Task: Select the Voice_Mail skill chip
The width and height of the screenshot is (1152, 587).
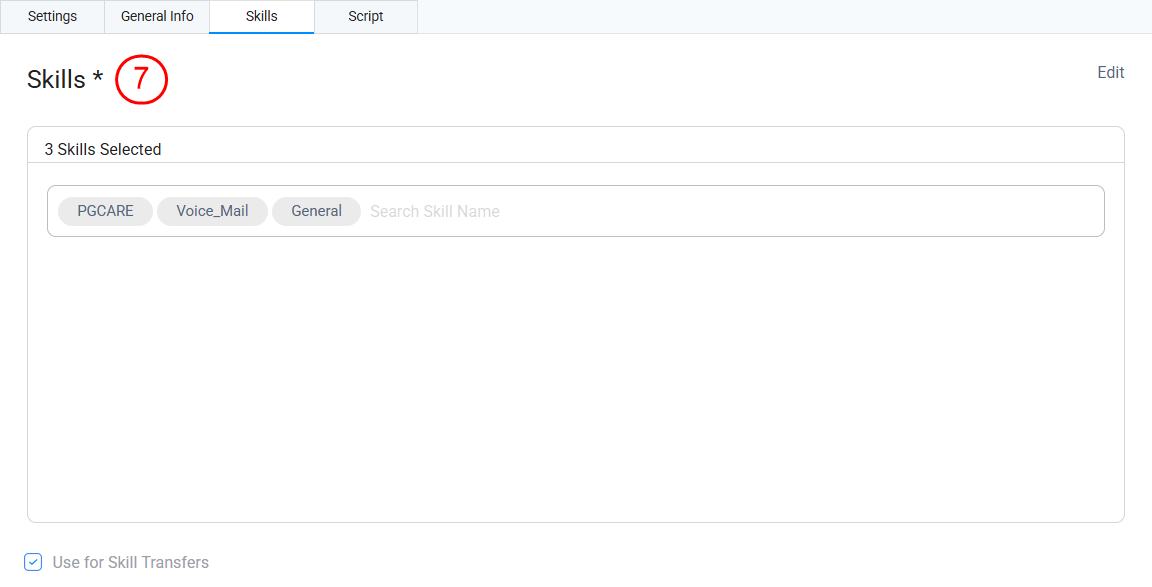Action: click(x=212, y=211)
